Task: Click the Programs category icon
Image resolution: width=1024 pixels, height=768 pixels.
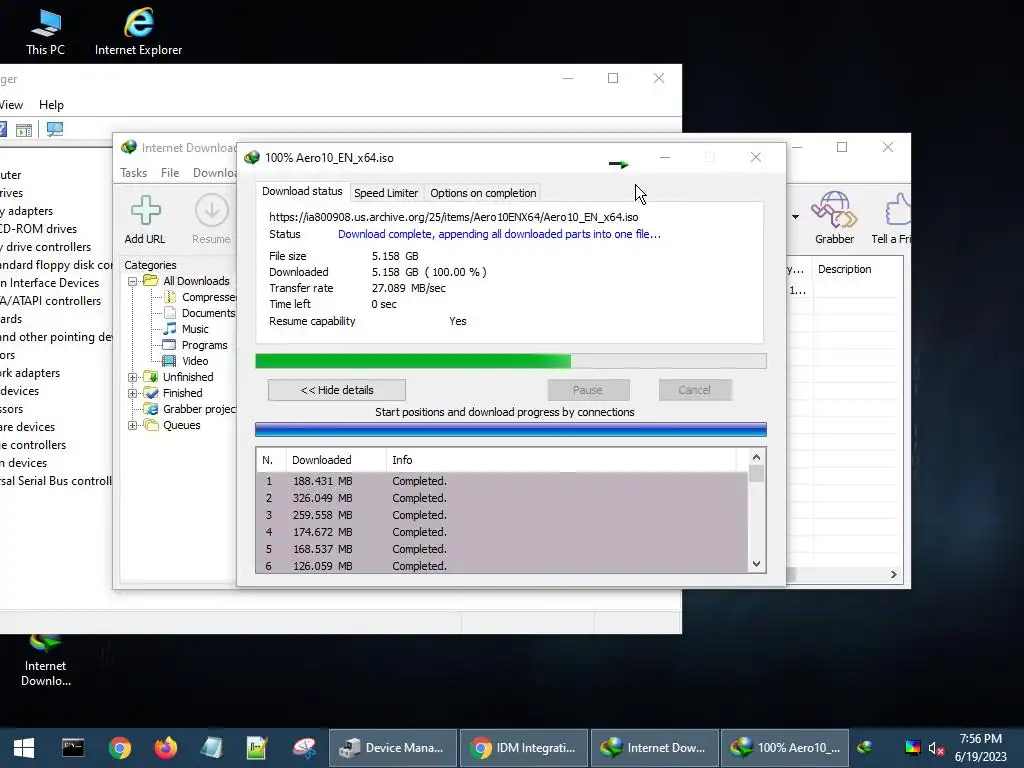Action: tap(169, 345)
